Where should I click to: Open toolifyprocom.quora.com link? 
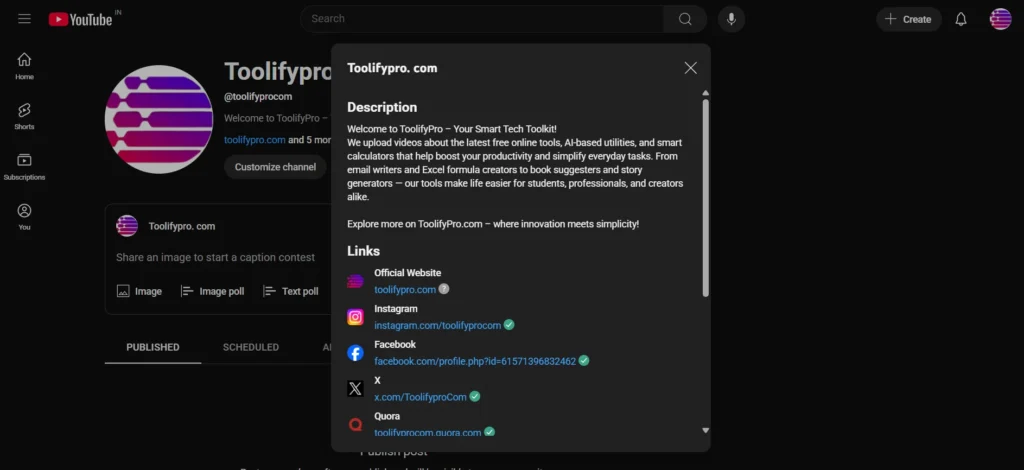(x=428, y=432)
